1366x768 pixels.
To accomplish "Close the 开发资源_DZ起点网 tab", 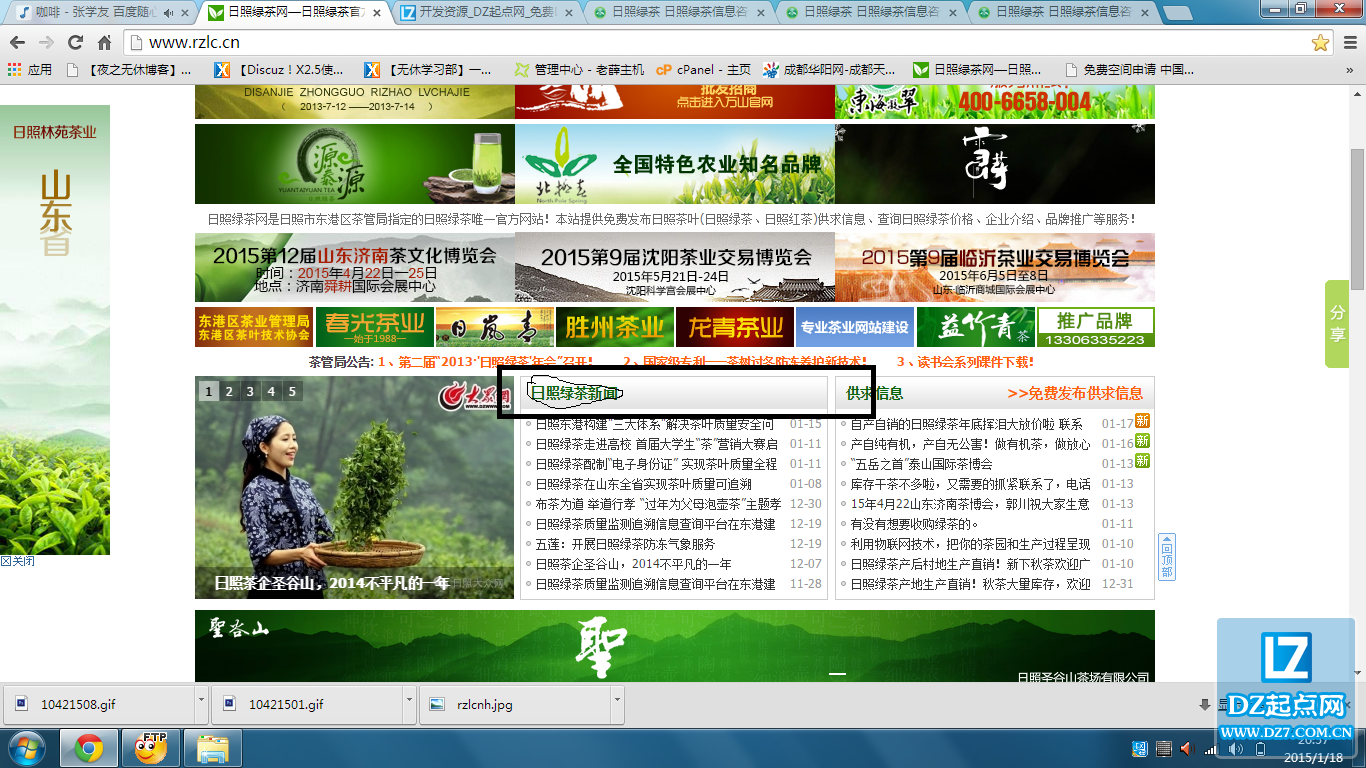I will pos(568,13).
